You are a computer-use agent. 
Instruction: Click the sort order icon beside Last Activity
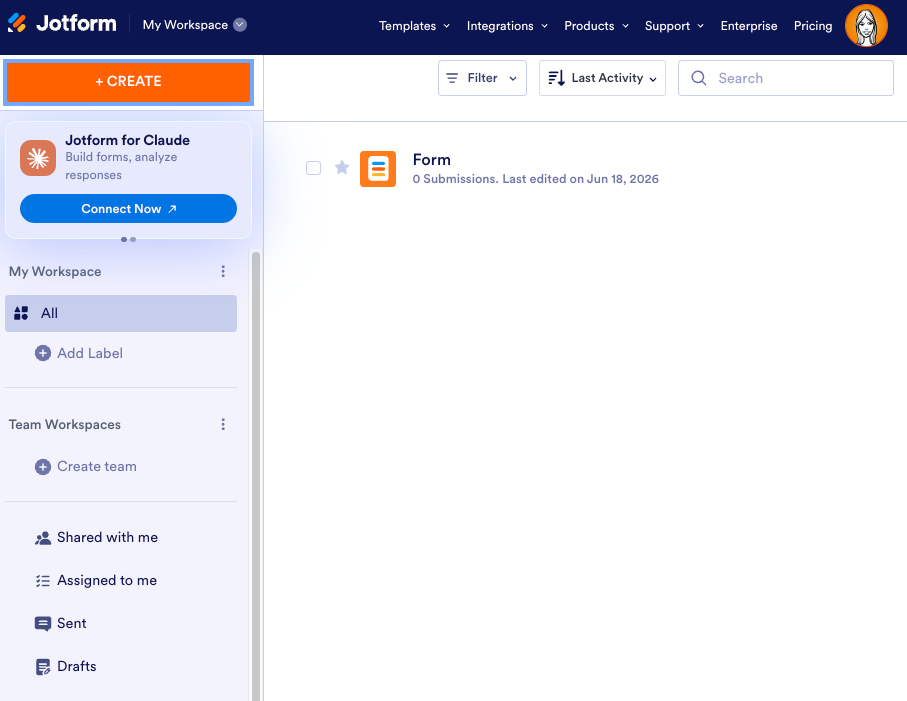[x=556, y=78]
